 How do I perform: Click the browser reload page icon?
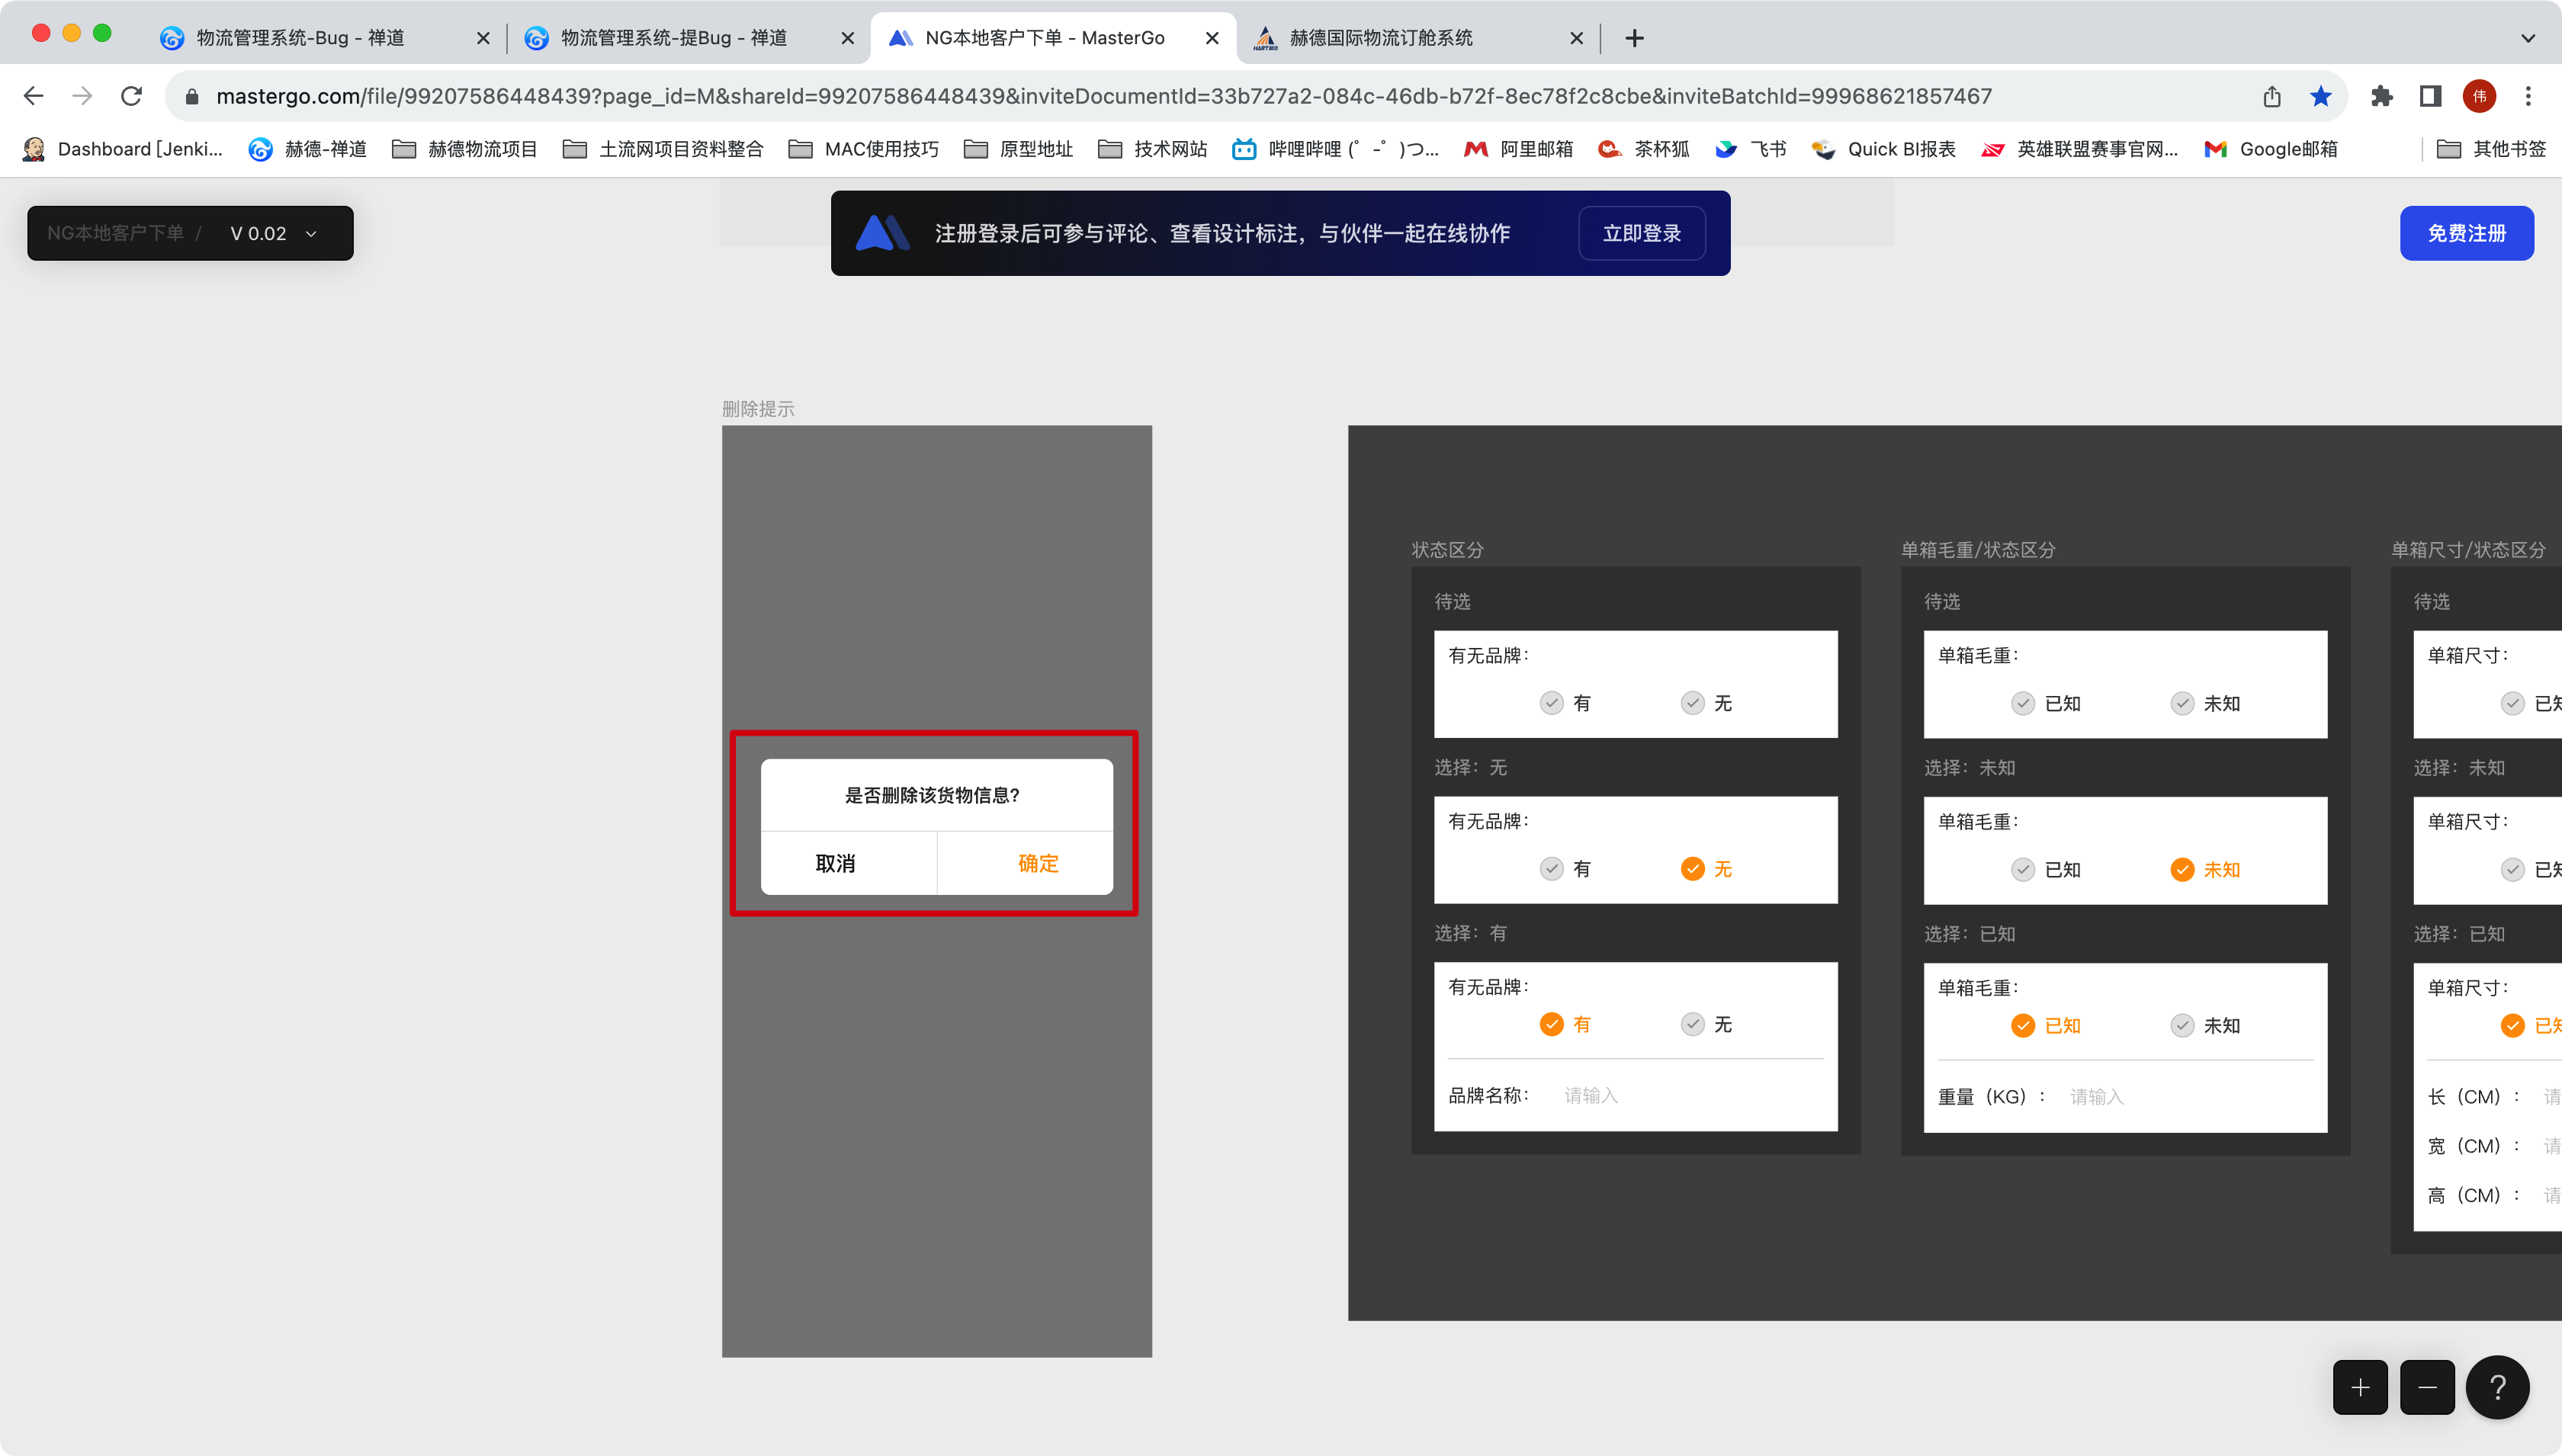131,96
